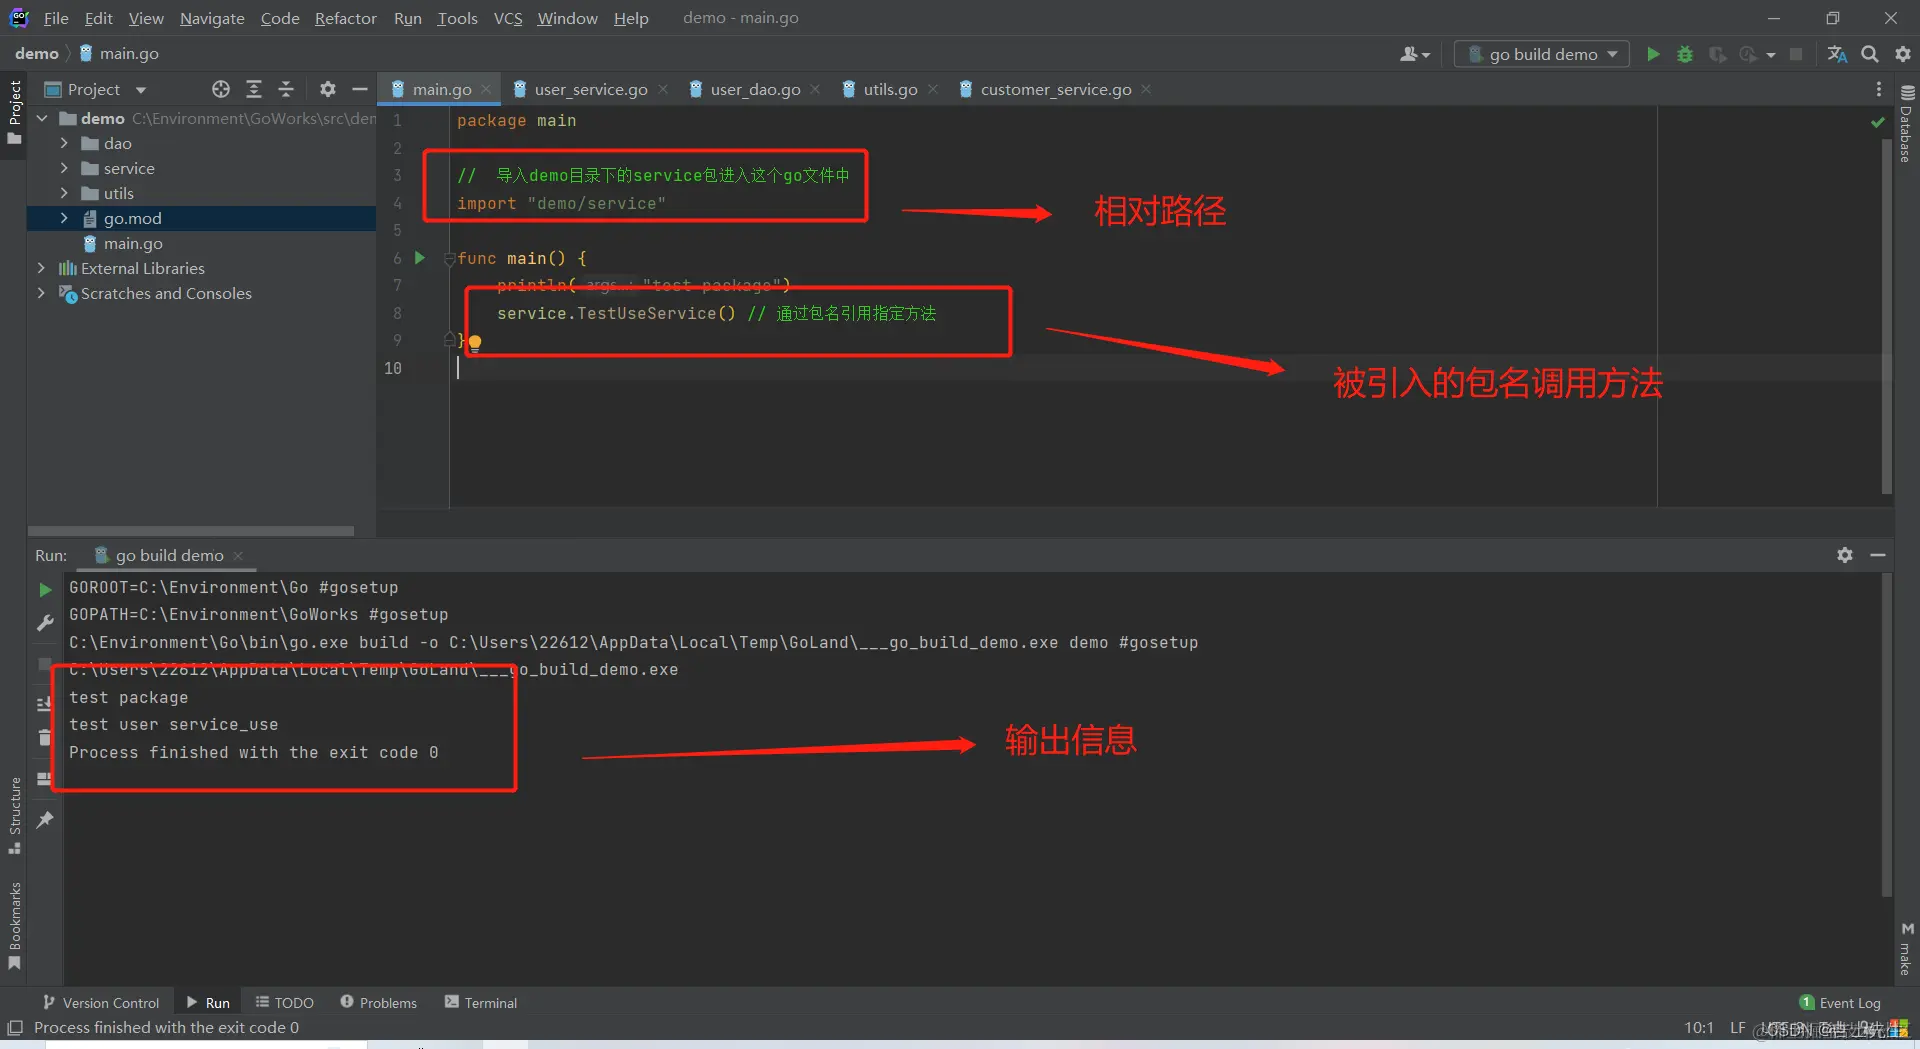This screenshot has width=1920, height=1049.
Task: Clear output with the trash icon
Action: (45, 738)
